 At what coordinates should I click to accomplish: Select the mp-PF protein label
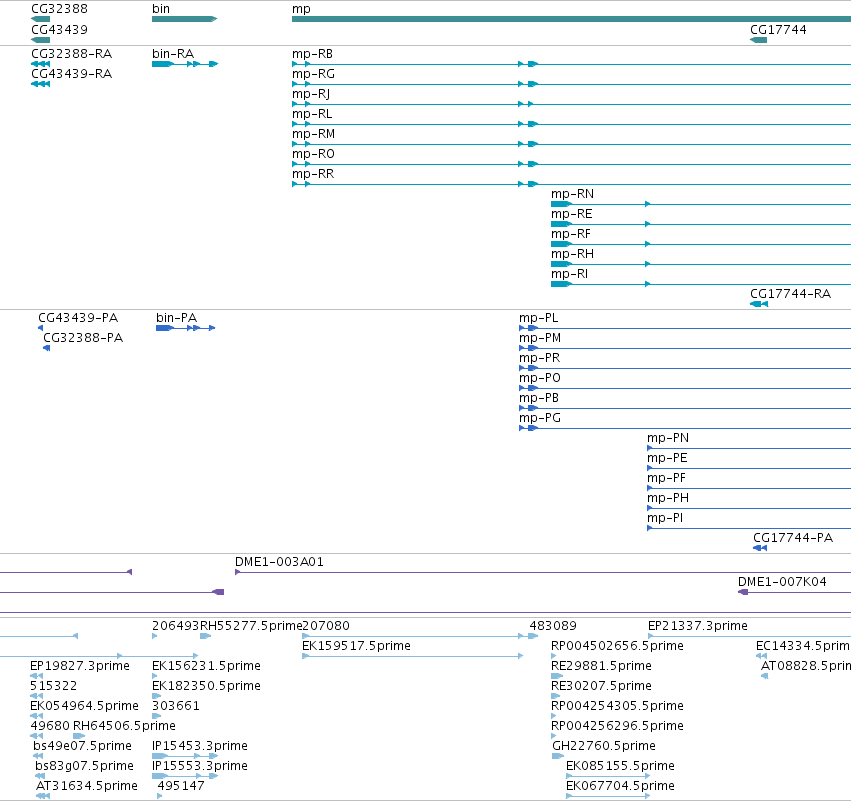pyautogui.click(x=666, y=478)
